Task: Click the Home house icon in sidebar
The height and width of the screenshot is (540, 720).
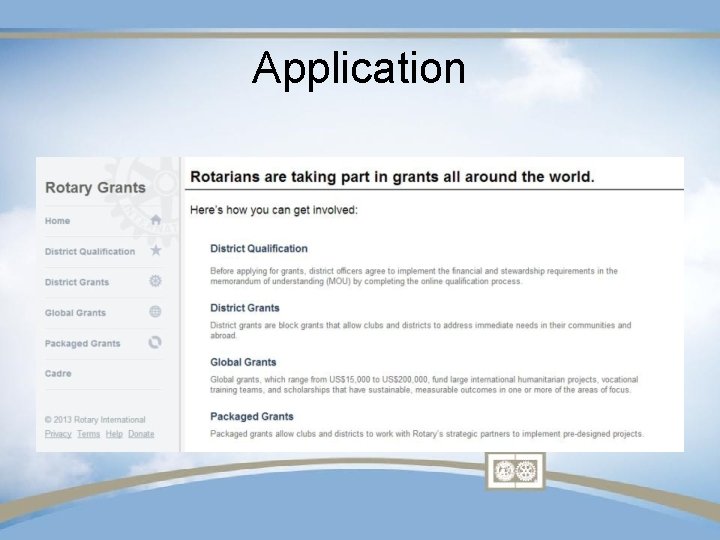Action: coord(156,220)
